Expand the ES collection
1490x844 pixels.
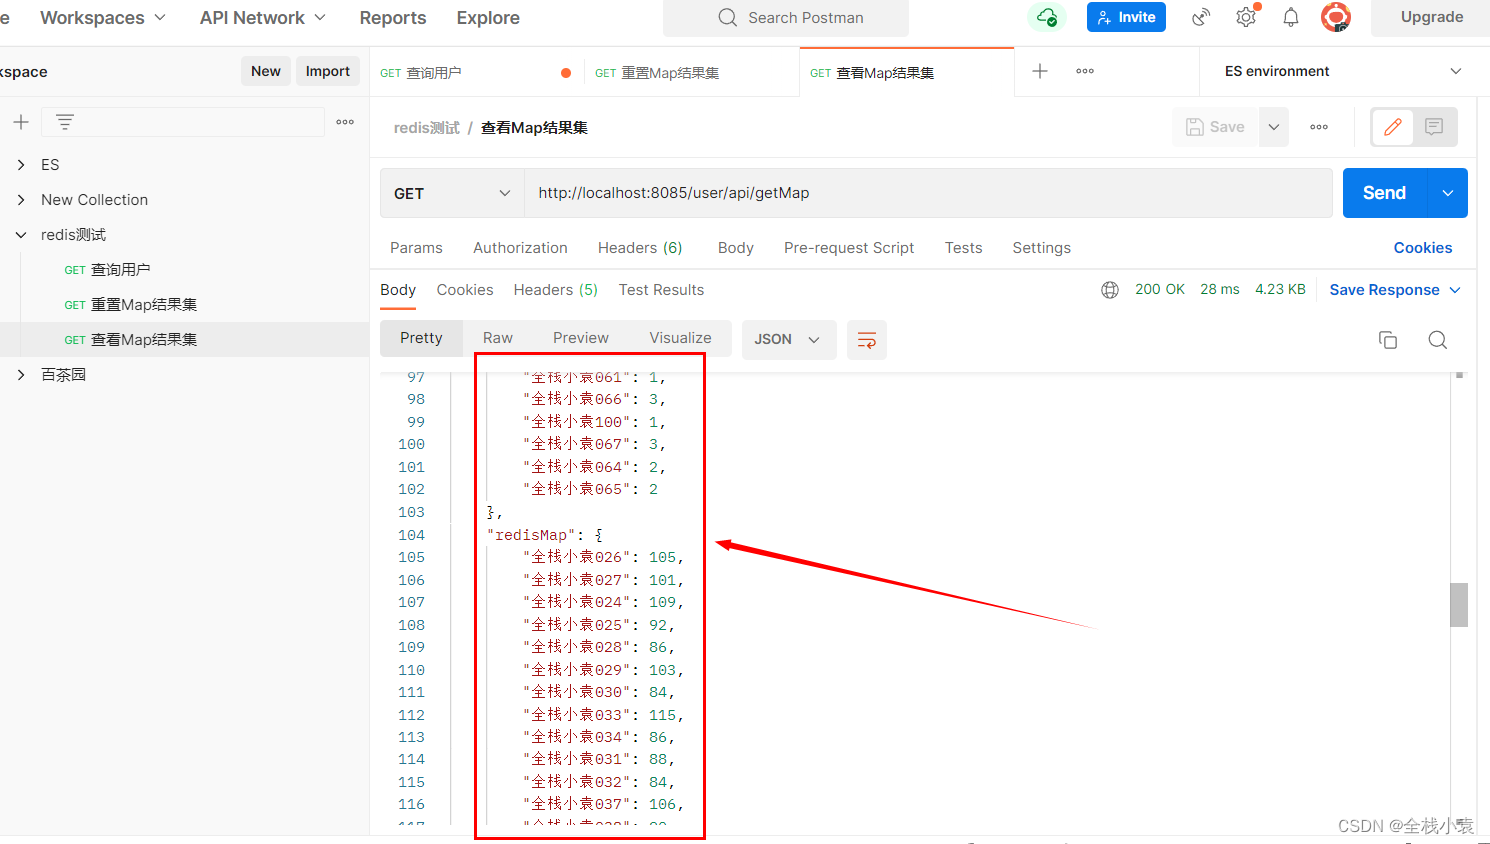pyautogui.click(x=21, y=165)
